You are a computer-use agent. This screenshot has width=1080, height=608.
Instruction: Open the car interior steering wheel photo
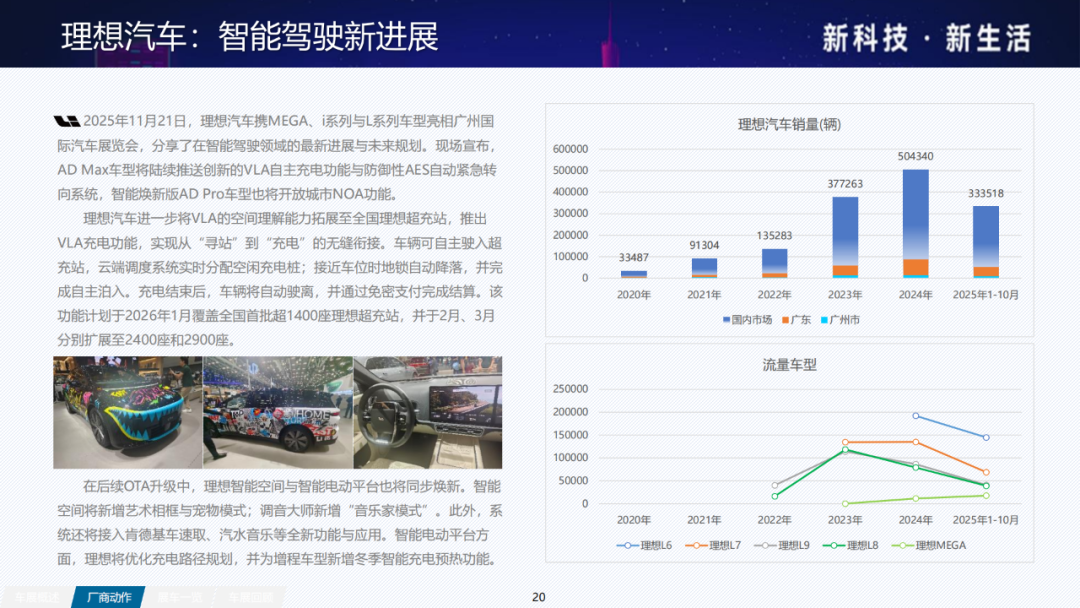coord(428,412)
